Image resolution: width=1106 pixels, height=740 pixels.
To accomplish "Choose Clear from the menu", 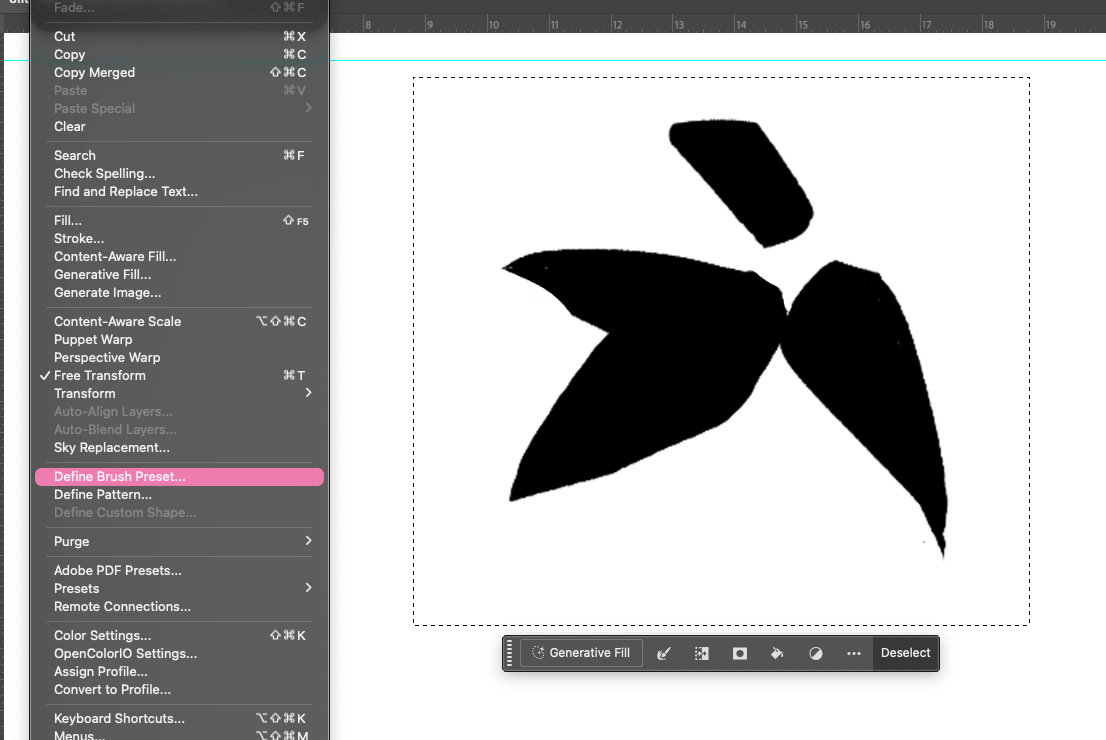I will pos(179,127).
